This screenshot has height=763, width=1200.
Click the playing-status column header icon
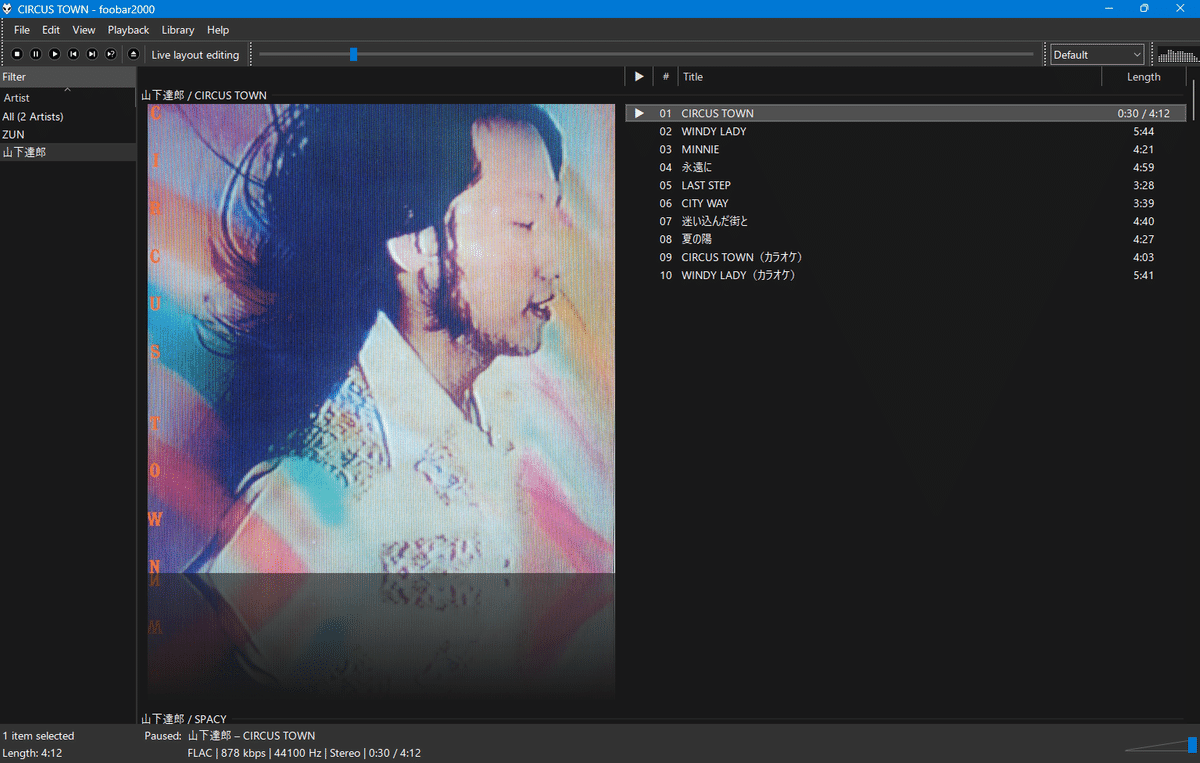[639, 77]
